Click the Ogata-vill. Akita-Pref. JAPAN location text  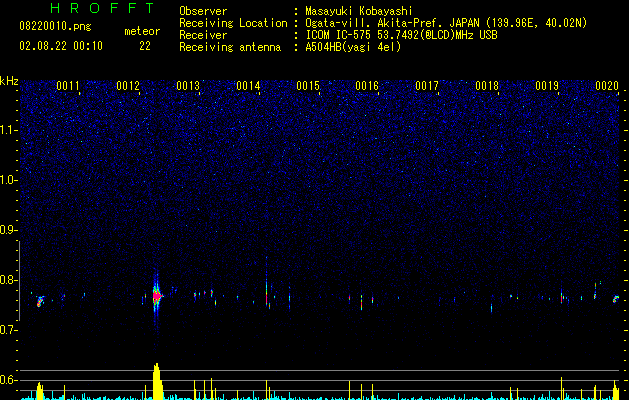click(446, 23)
